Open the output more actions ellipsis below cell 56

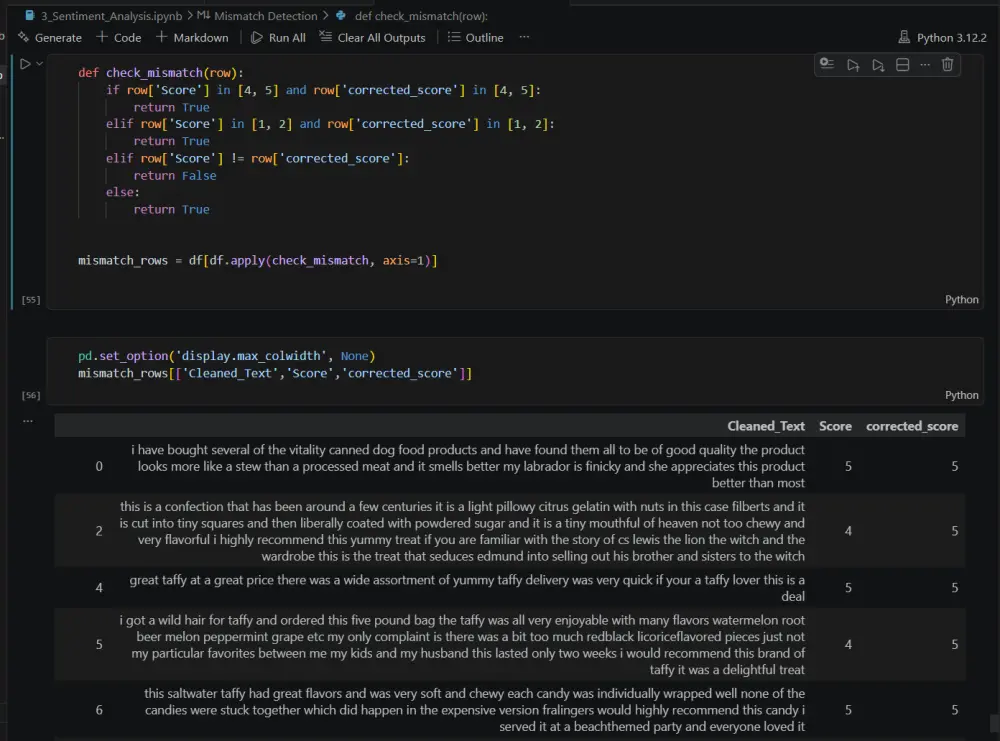(27, 421)
